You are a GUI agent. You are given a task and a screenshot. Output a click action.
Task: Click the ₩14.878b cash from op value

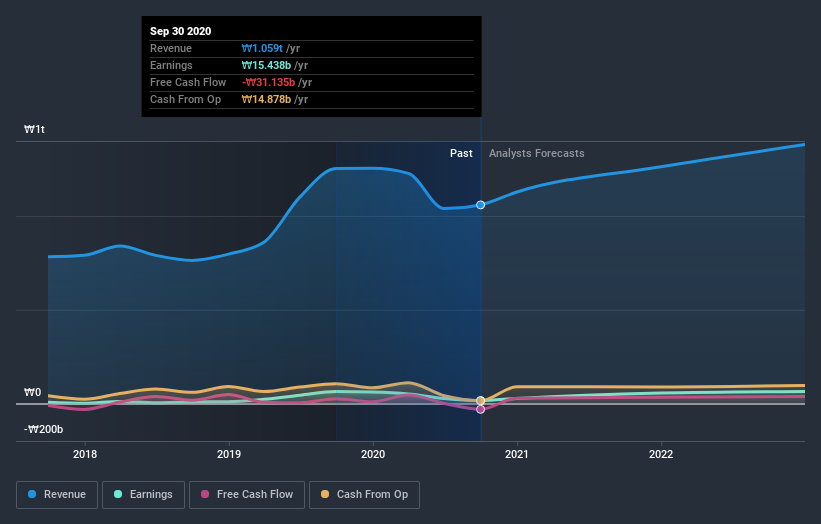coord(267,99)
